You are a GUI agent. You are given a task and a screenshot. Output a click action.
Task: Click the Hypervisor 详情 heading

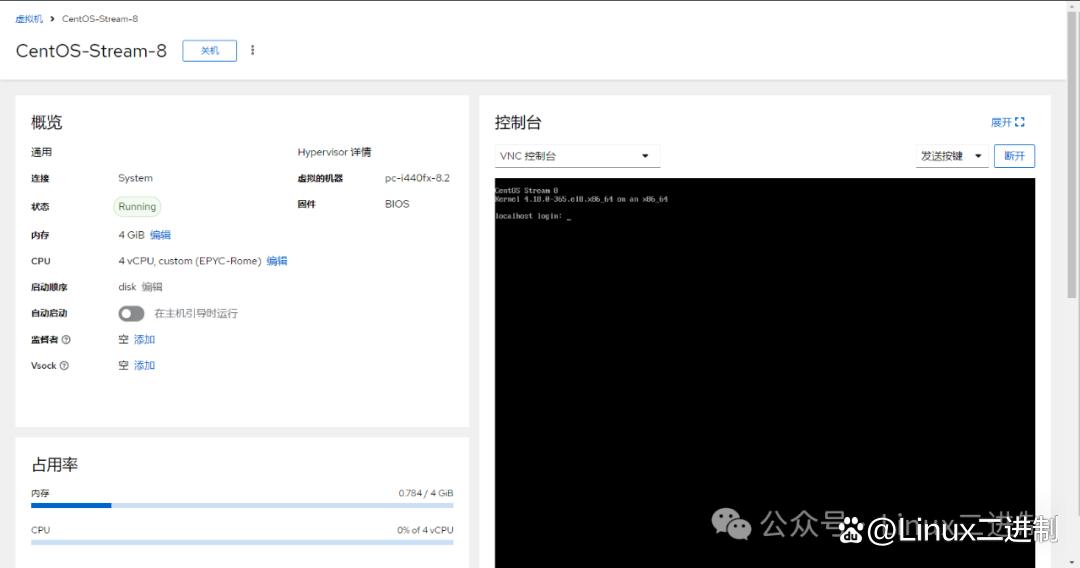[x=334, y=152]
